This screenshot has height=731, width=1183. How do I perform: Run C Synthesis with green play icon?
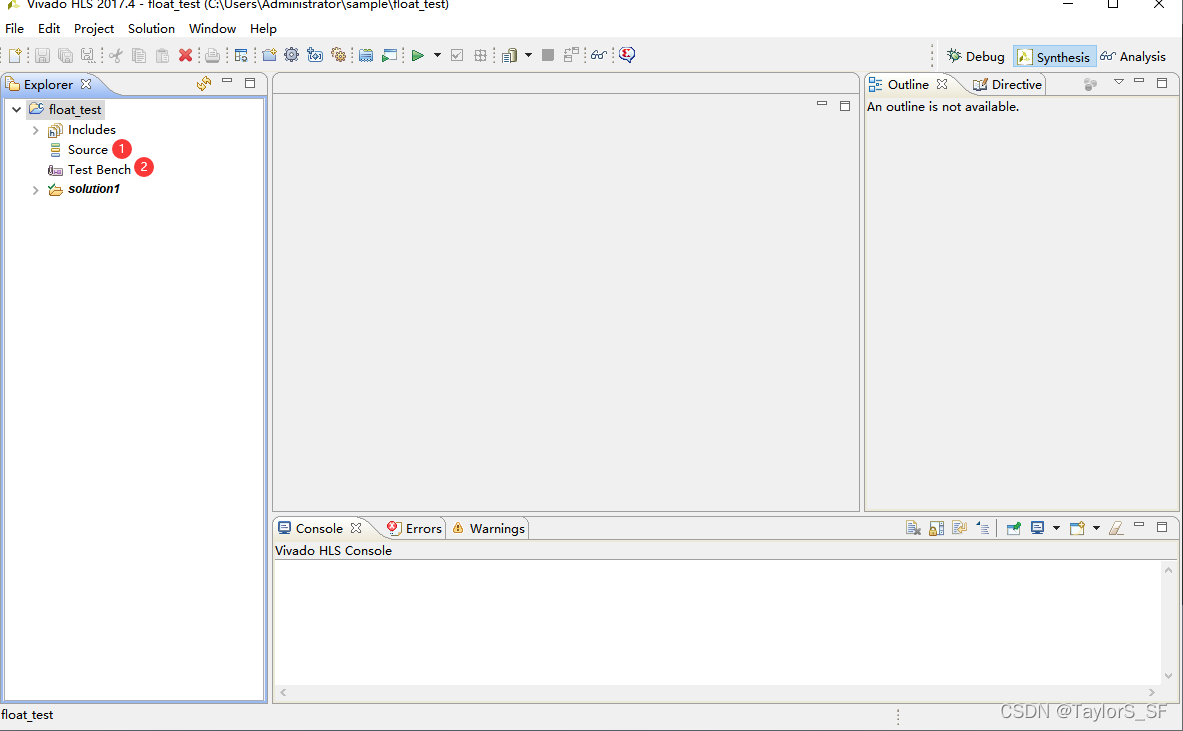pyautogui.click(x=417, y=55)
